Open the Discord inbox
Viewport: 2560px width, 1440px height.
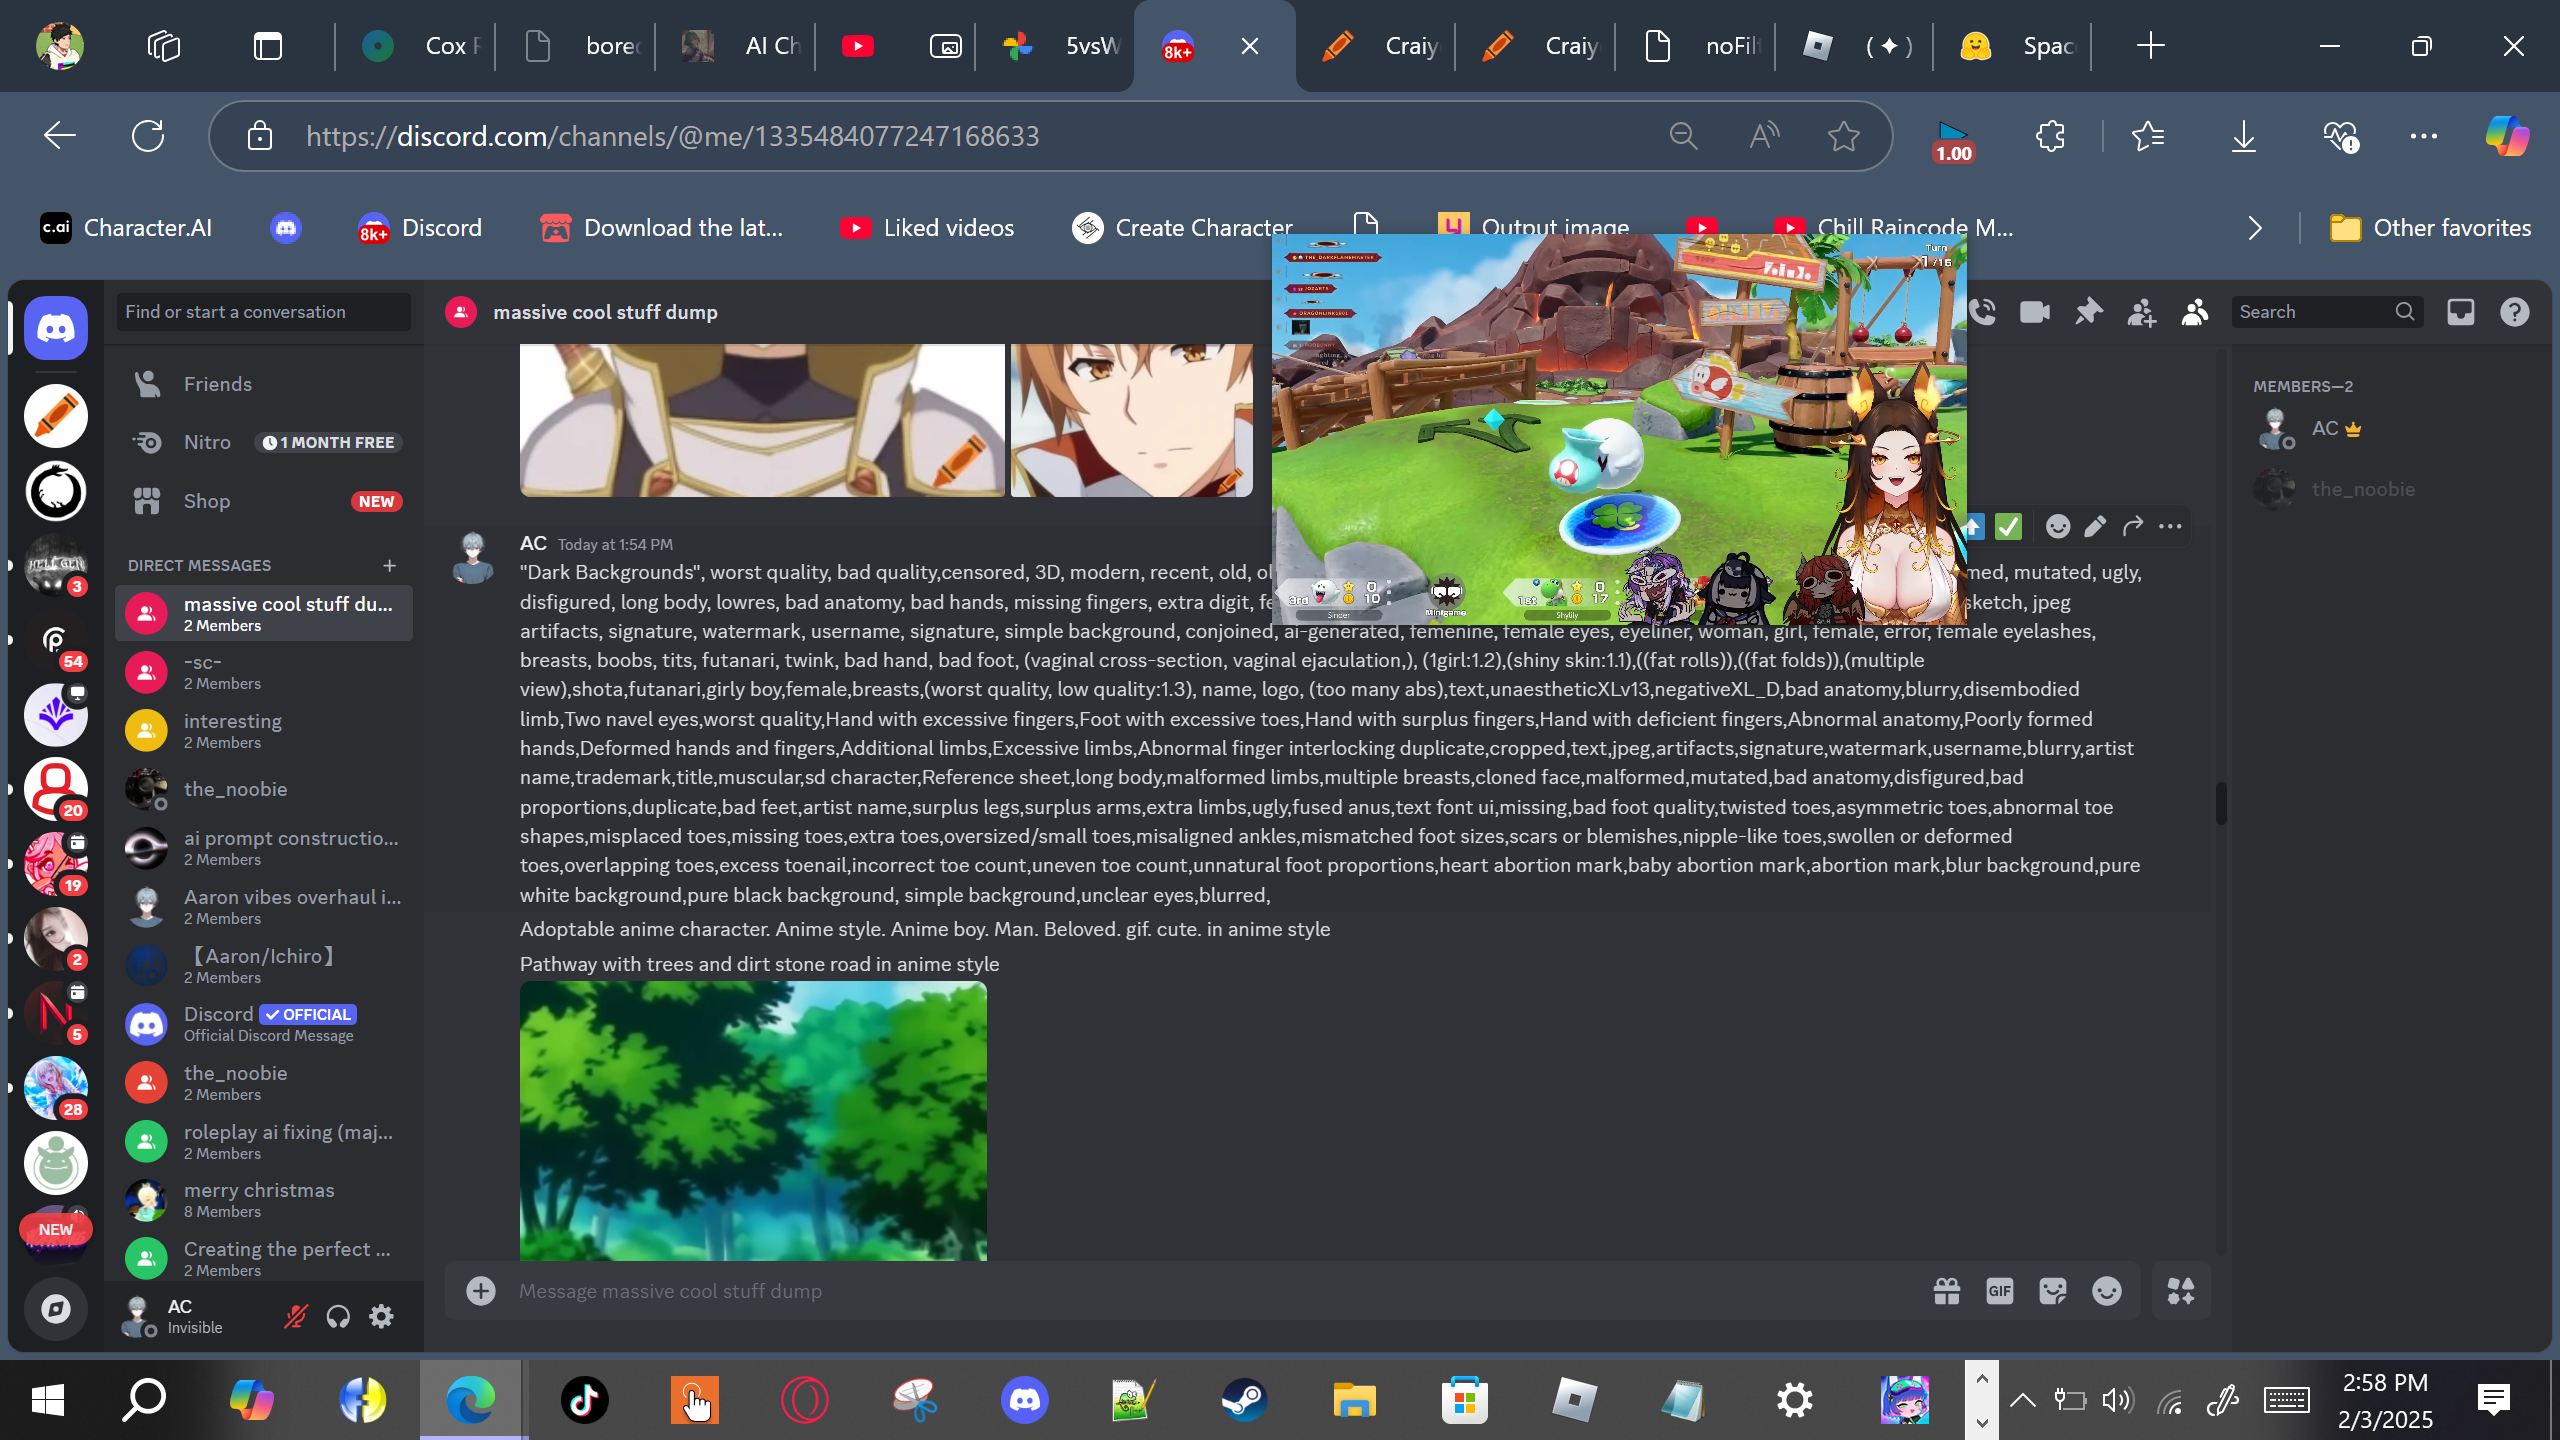[x=2461, y=312]
